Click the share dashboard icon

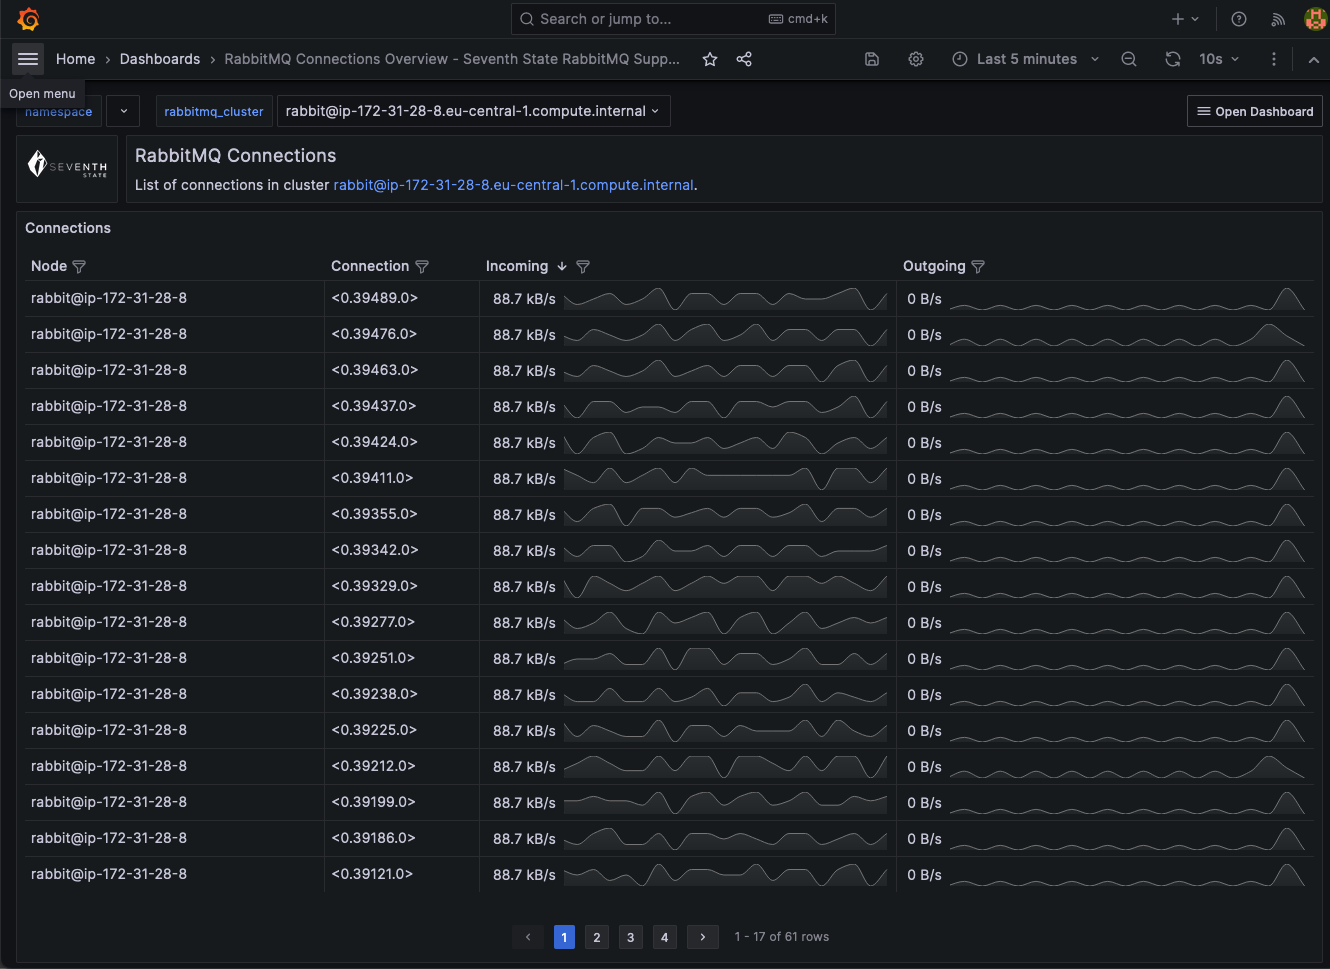pos(744,59)
